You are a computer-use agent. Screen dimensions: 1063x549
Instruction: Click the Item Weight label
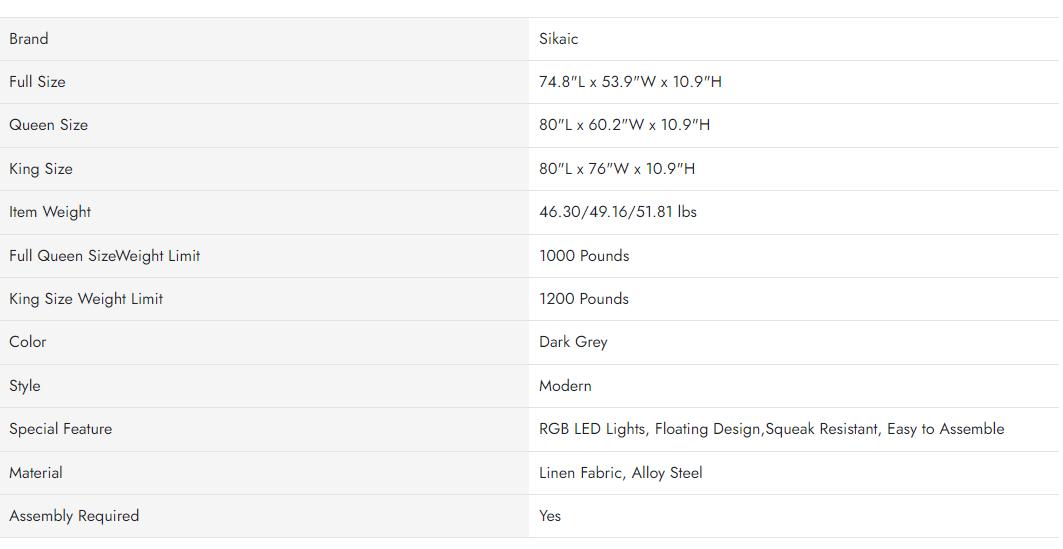[50, 212]
